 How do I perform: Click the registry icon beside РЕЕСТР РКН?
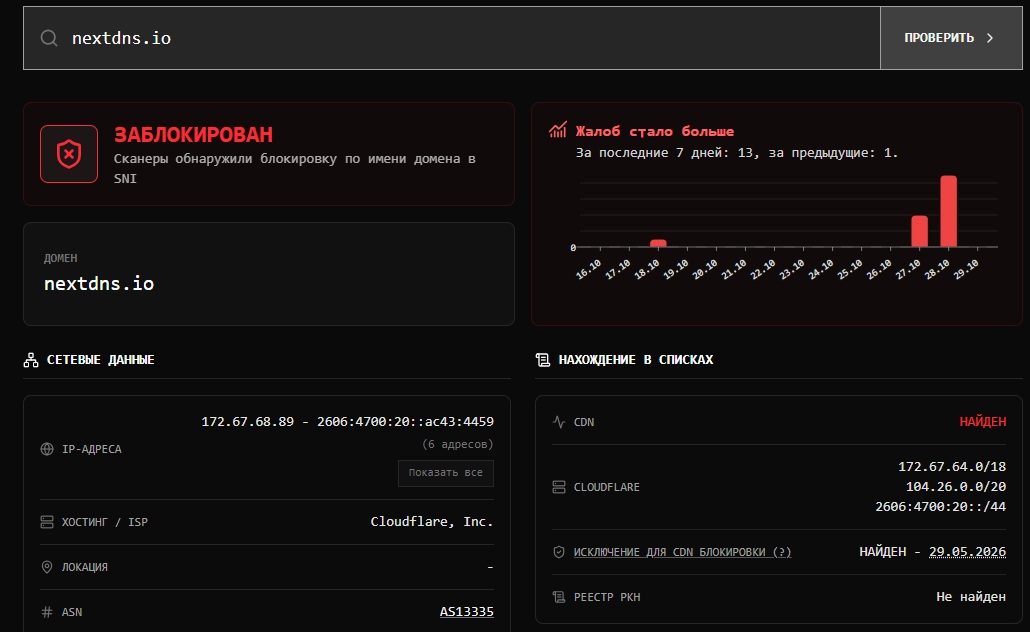[x=559, y=597]
